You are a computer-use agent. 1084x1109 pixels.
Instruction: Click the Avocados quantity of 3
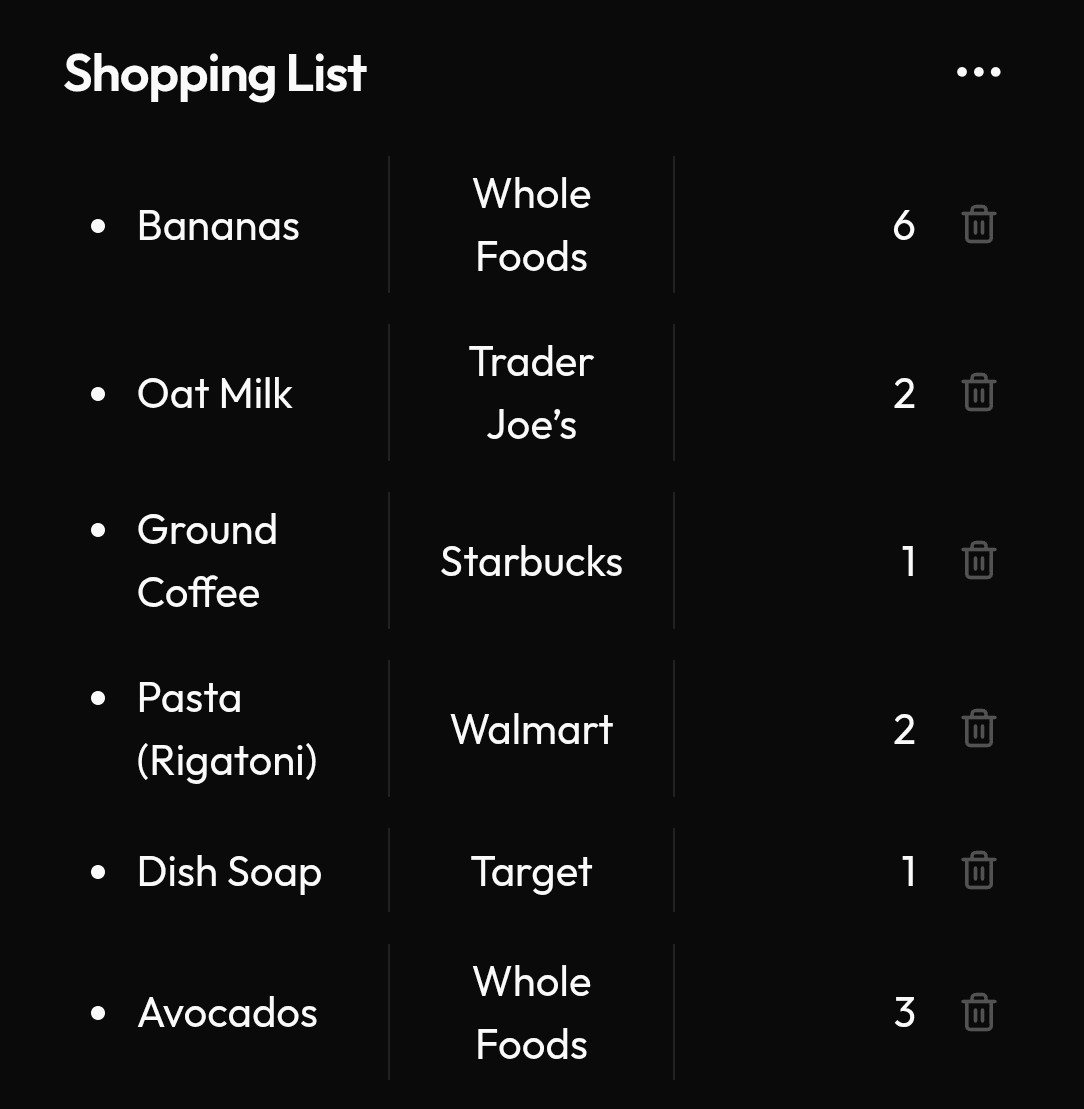pos(905,1013)
